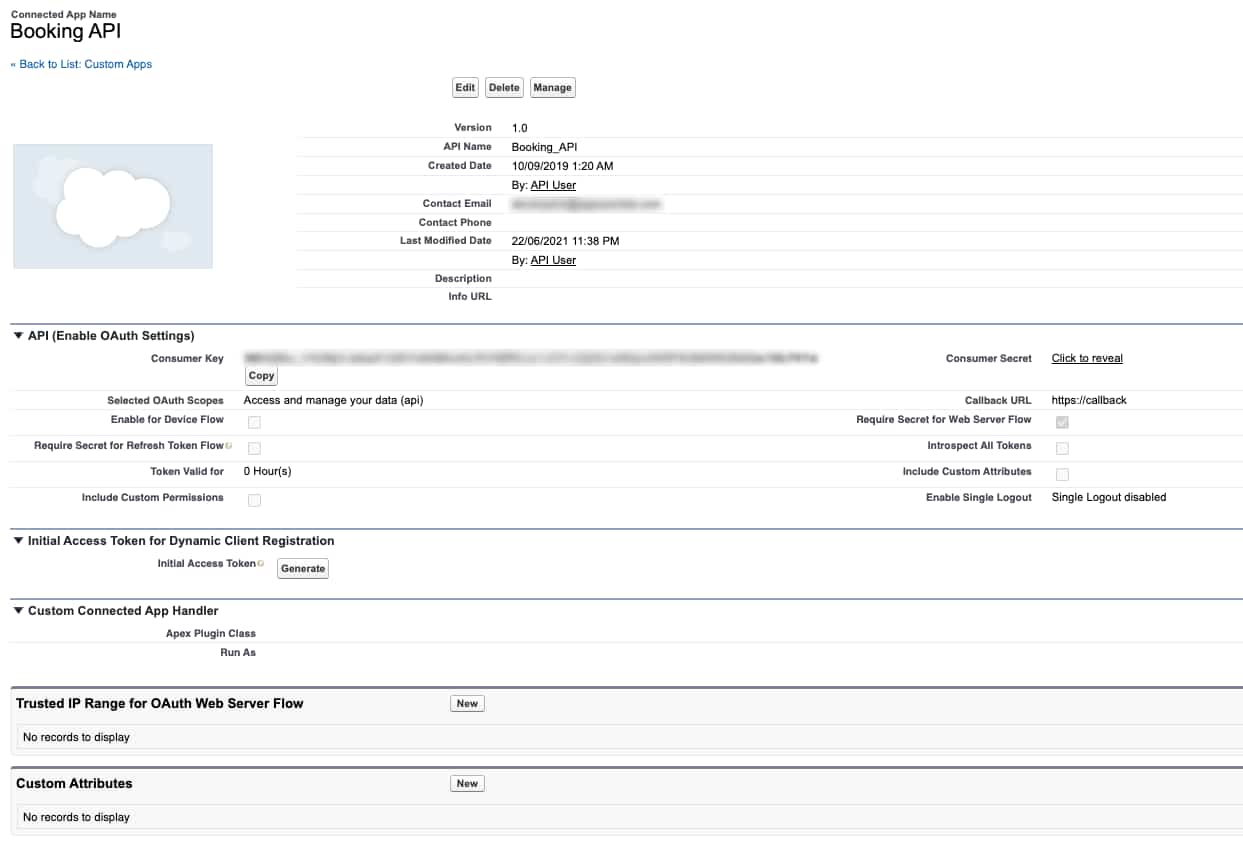Click the Apex Plugin Class label
This screenshot has height=854, width=1243.
coord(211,633)
